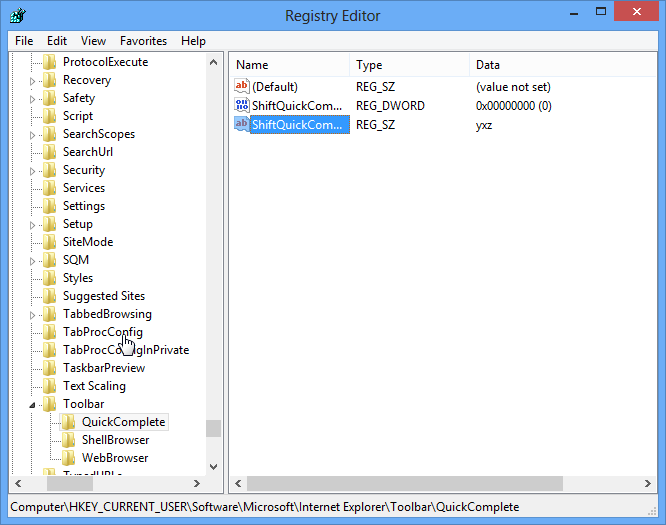The height and width of the screenshot is (525, 666).
Task: Click the Services key folder icon
Action: tap(50, 188)
